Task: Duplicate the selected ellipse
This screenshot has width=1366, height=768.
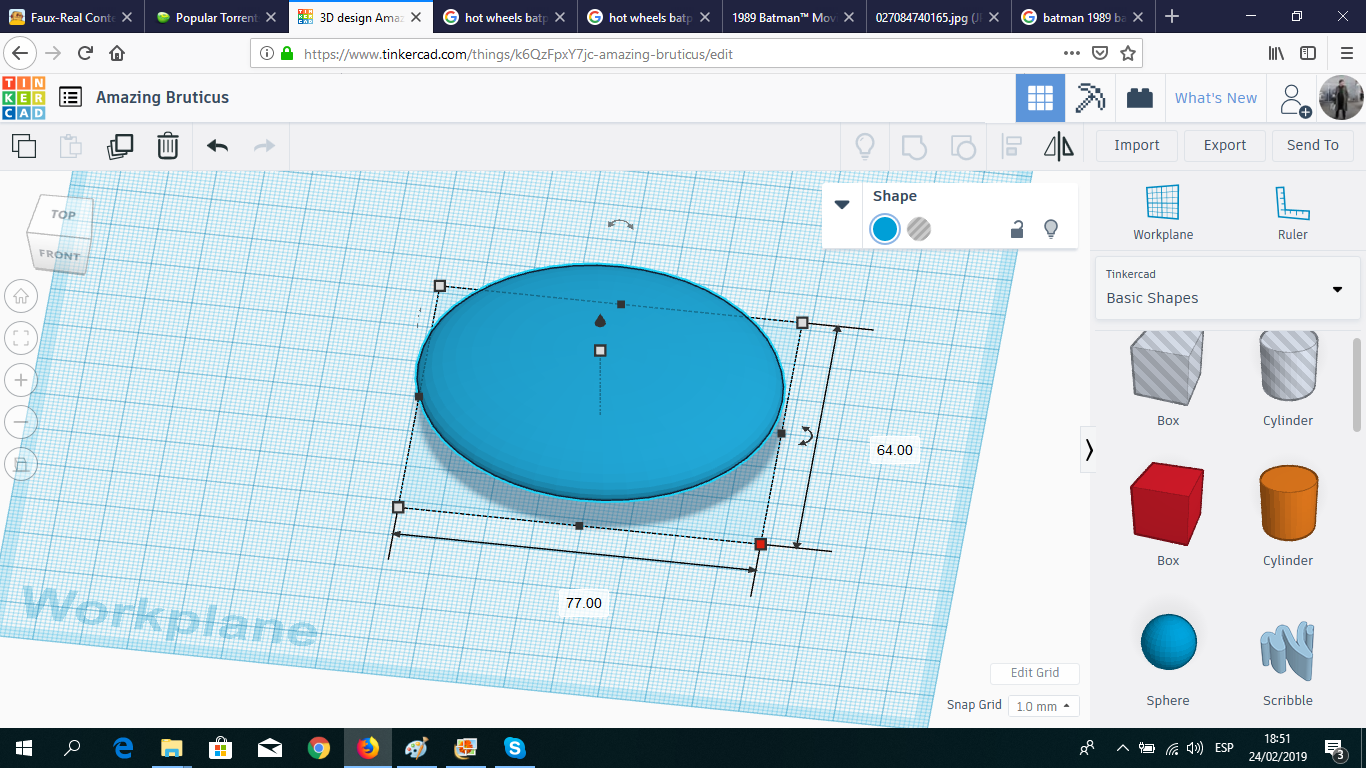Action: (120, 145)
